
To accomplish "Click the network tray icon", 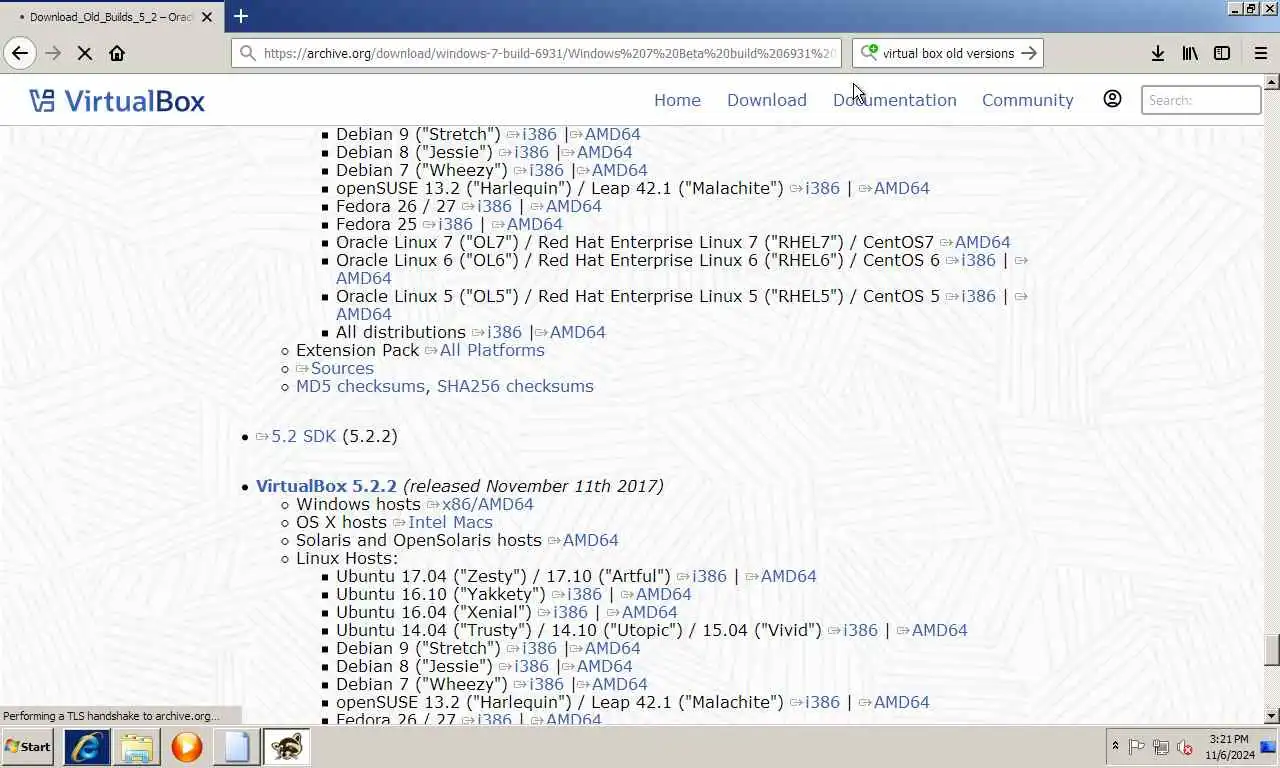I will pos(1161,747).
